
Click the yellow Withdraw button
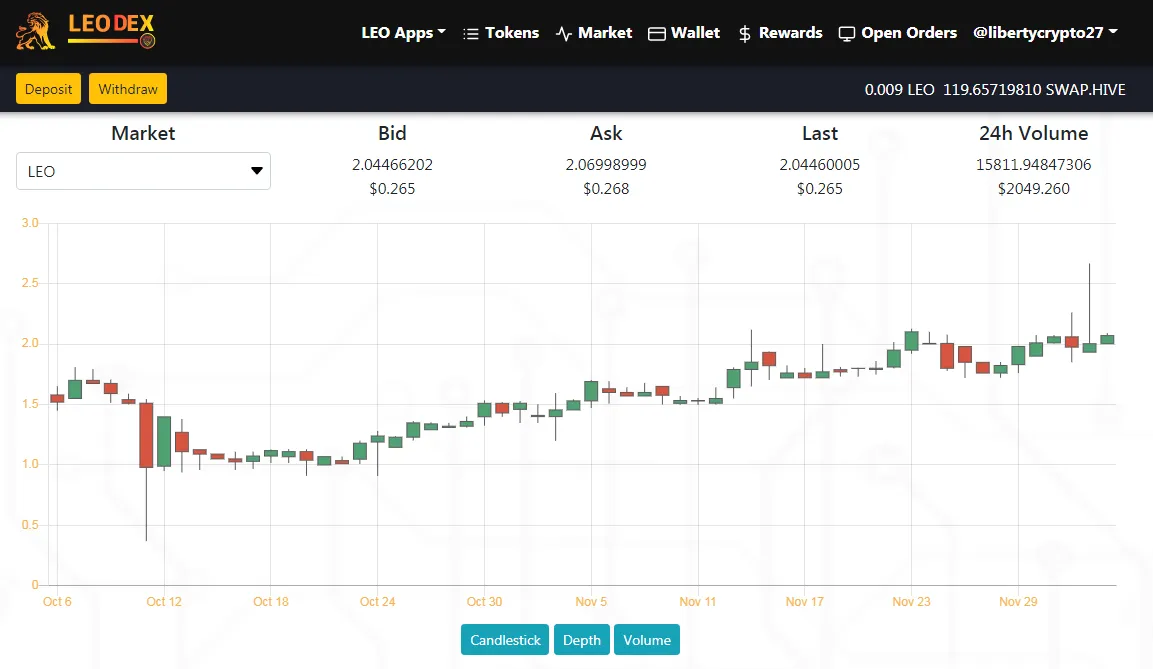pos(128,89)
